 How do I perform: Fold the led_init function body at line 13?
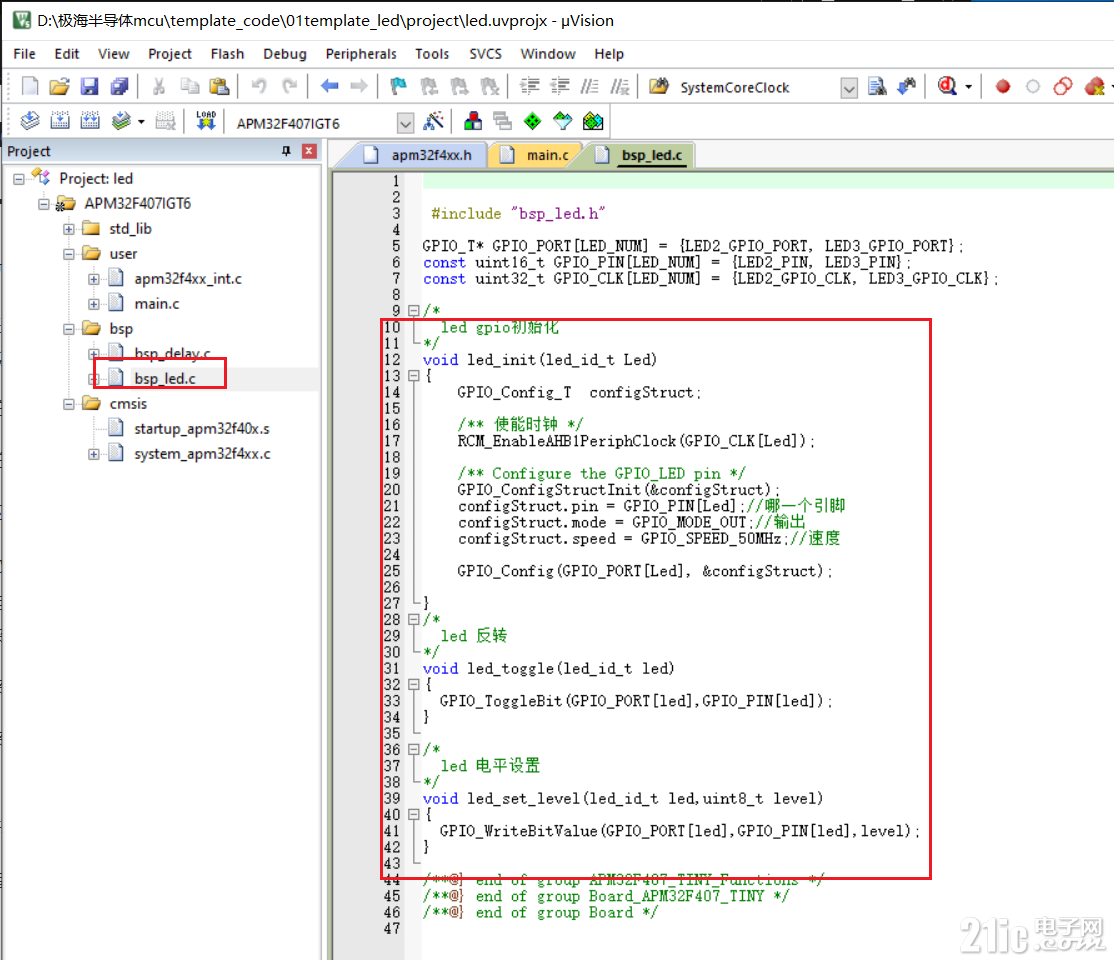click(x=413, y=376)
